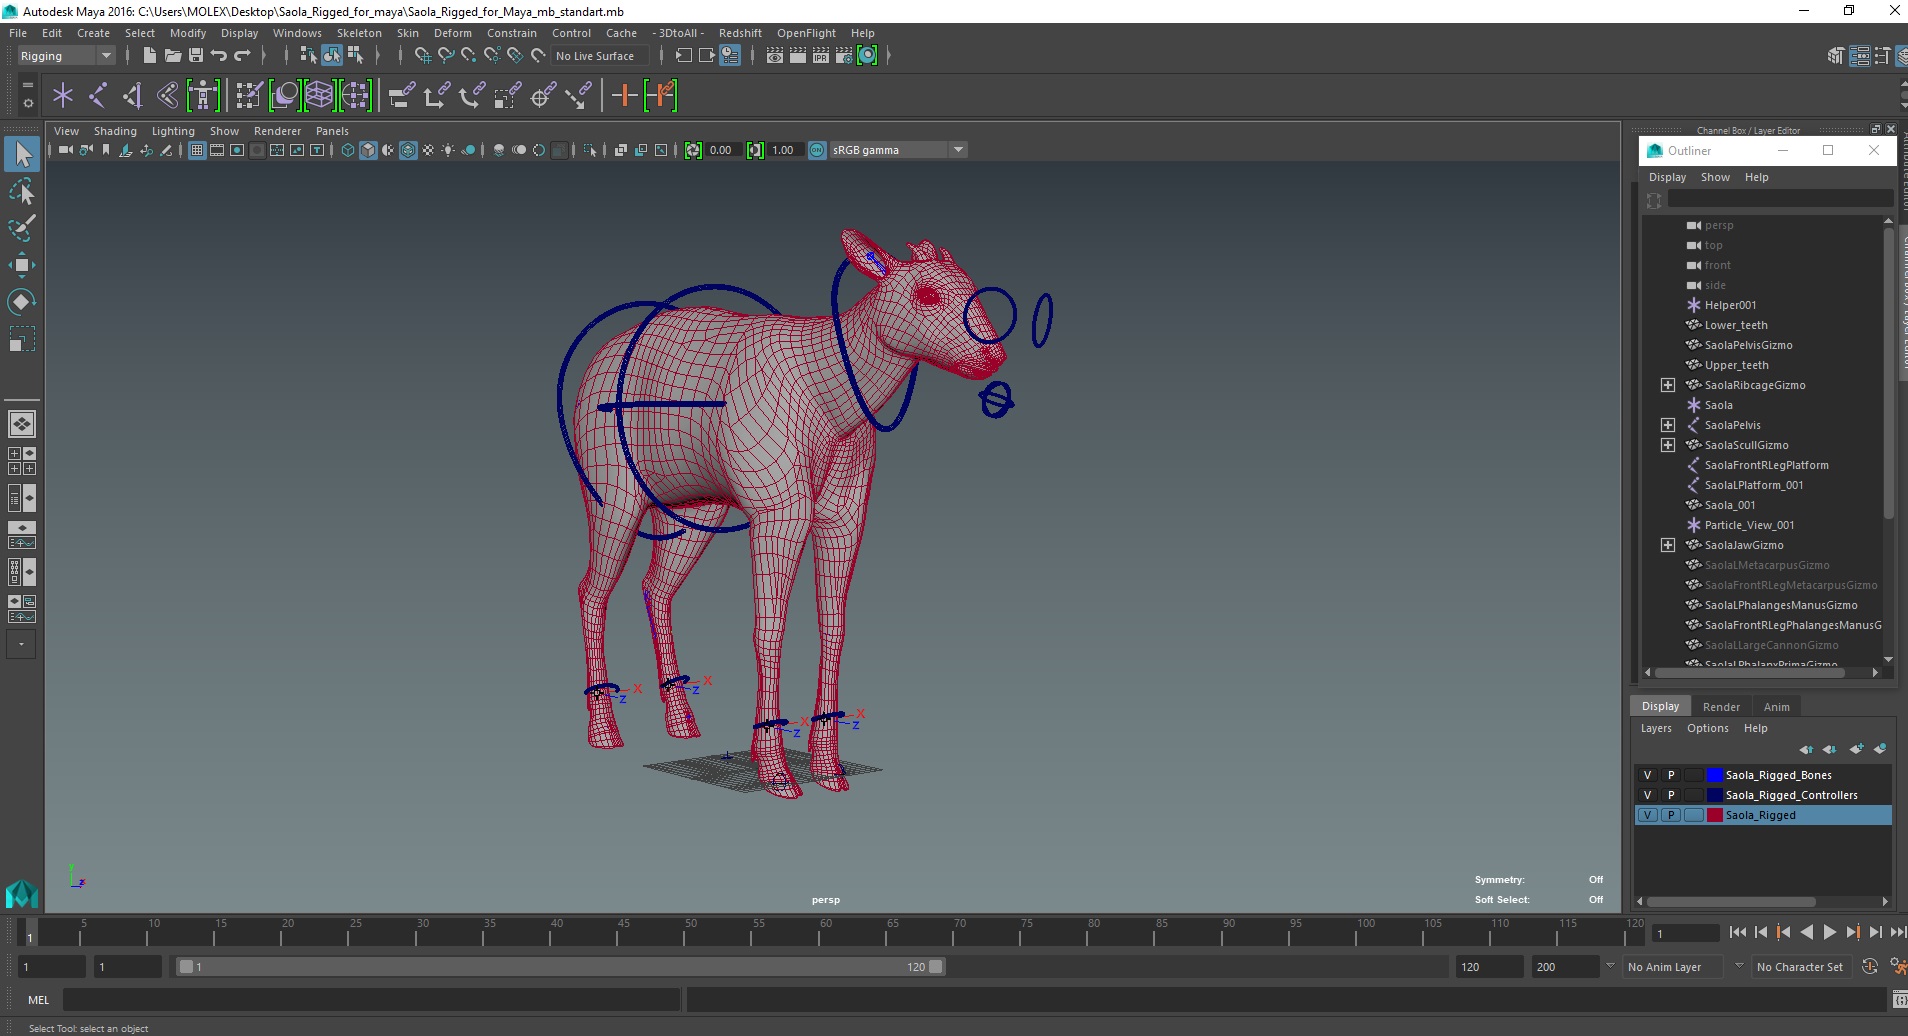Click the Parent constraint shelf icon
Screen dimensions: 1908x1036
(x=402, y=95)
